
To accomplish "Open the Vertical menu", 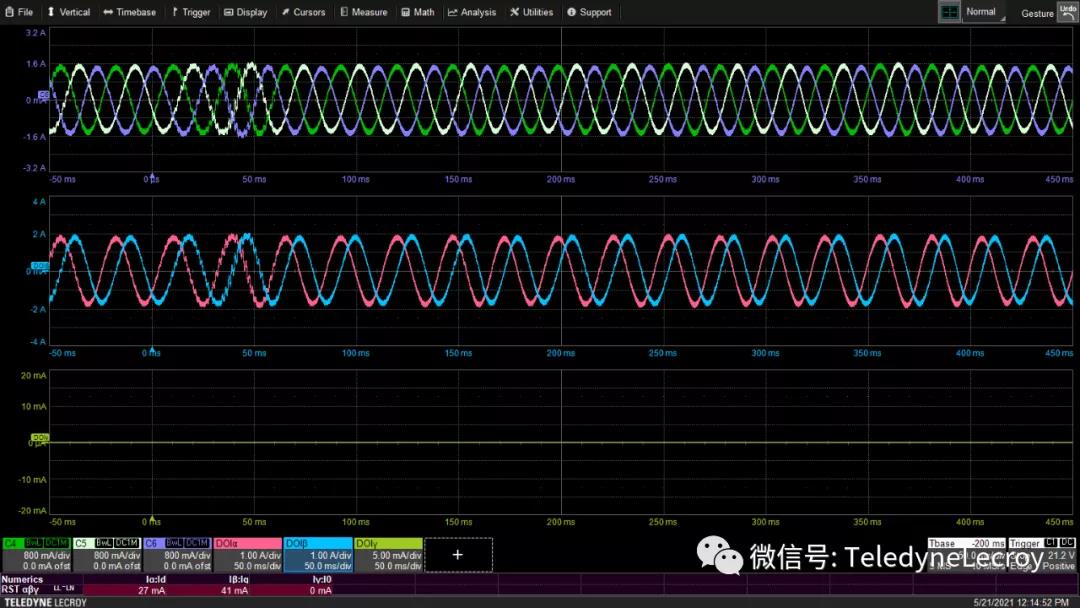I will [68, 12].
